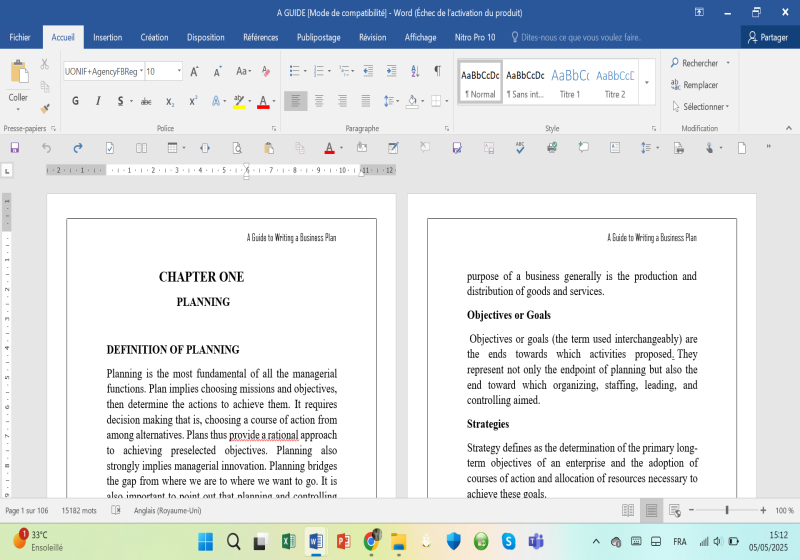Open the font size dropdown
The image size is (800, 560).
pyautogui.click(x=179, y=71)
